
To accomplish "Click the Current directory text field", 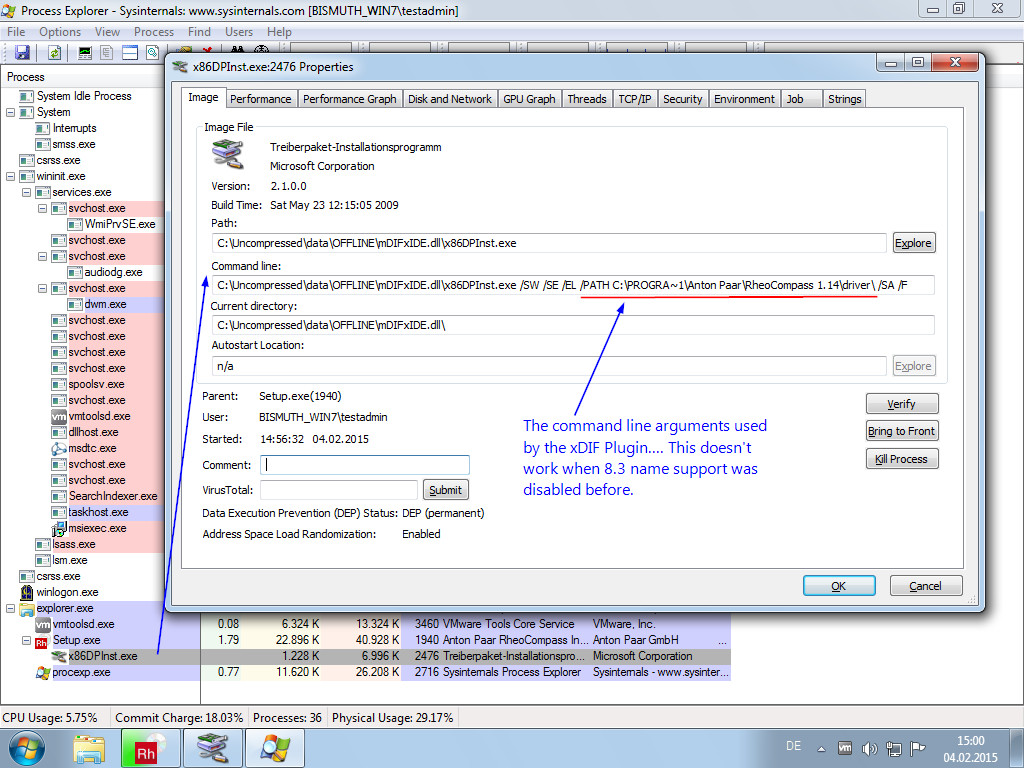I will [x=573, y=325].
